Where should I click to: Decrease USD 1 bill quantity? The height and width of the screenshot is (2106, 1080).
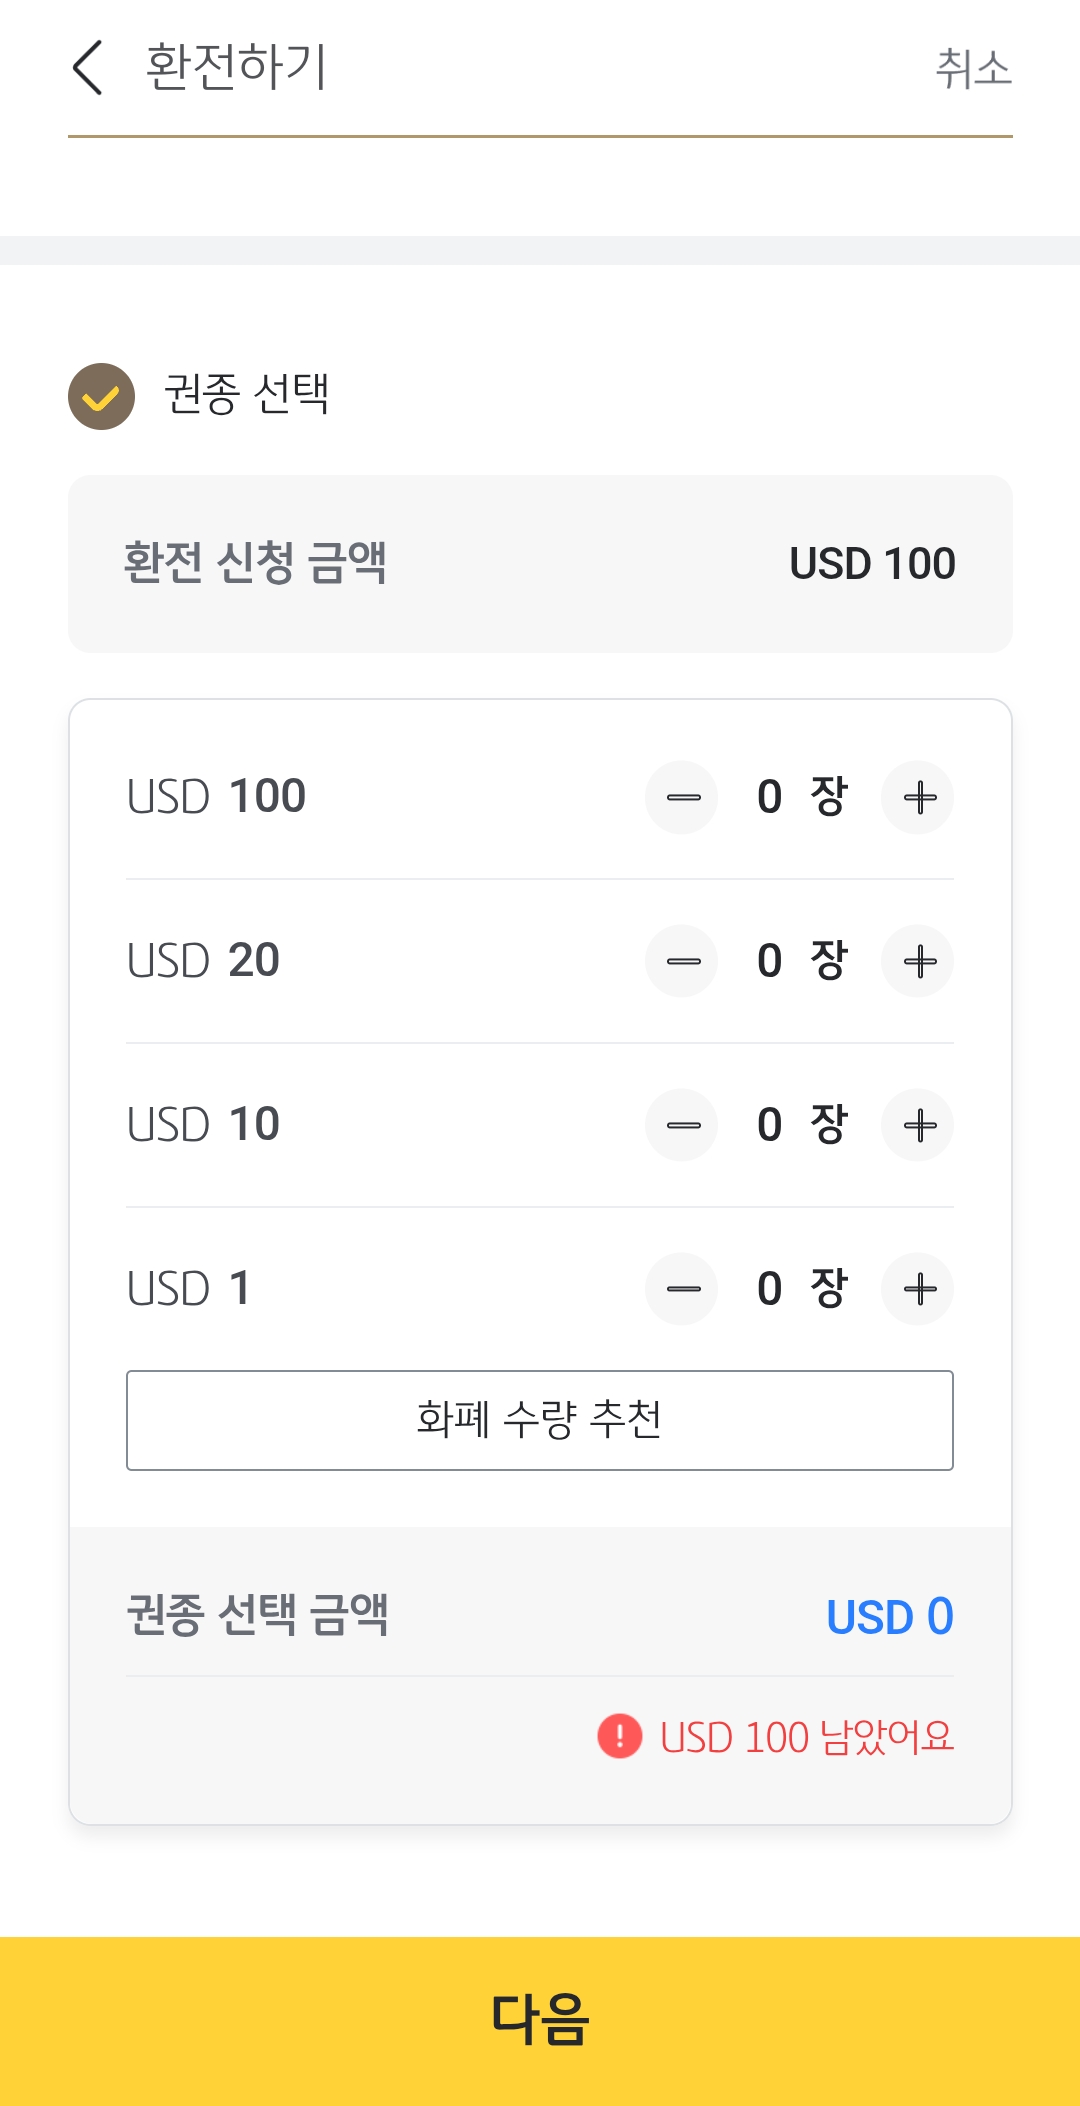[682, 1289]
